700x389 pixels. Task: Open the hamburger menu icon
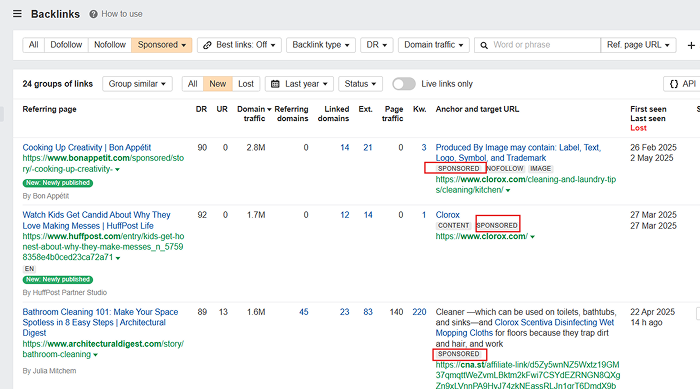(x=17, y=14)
